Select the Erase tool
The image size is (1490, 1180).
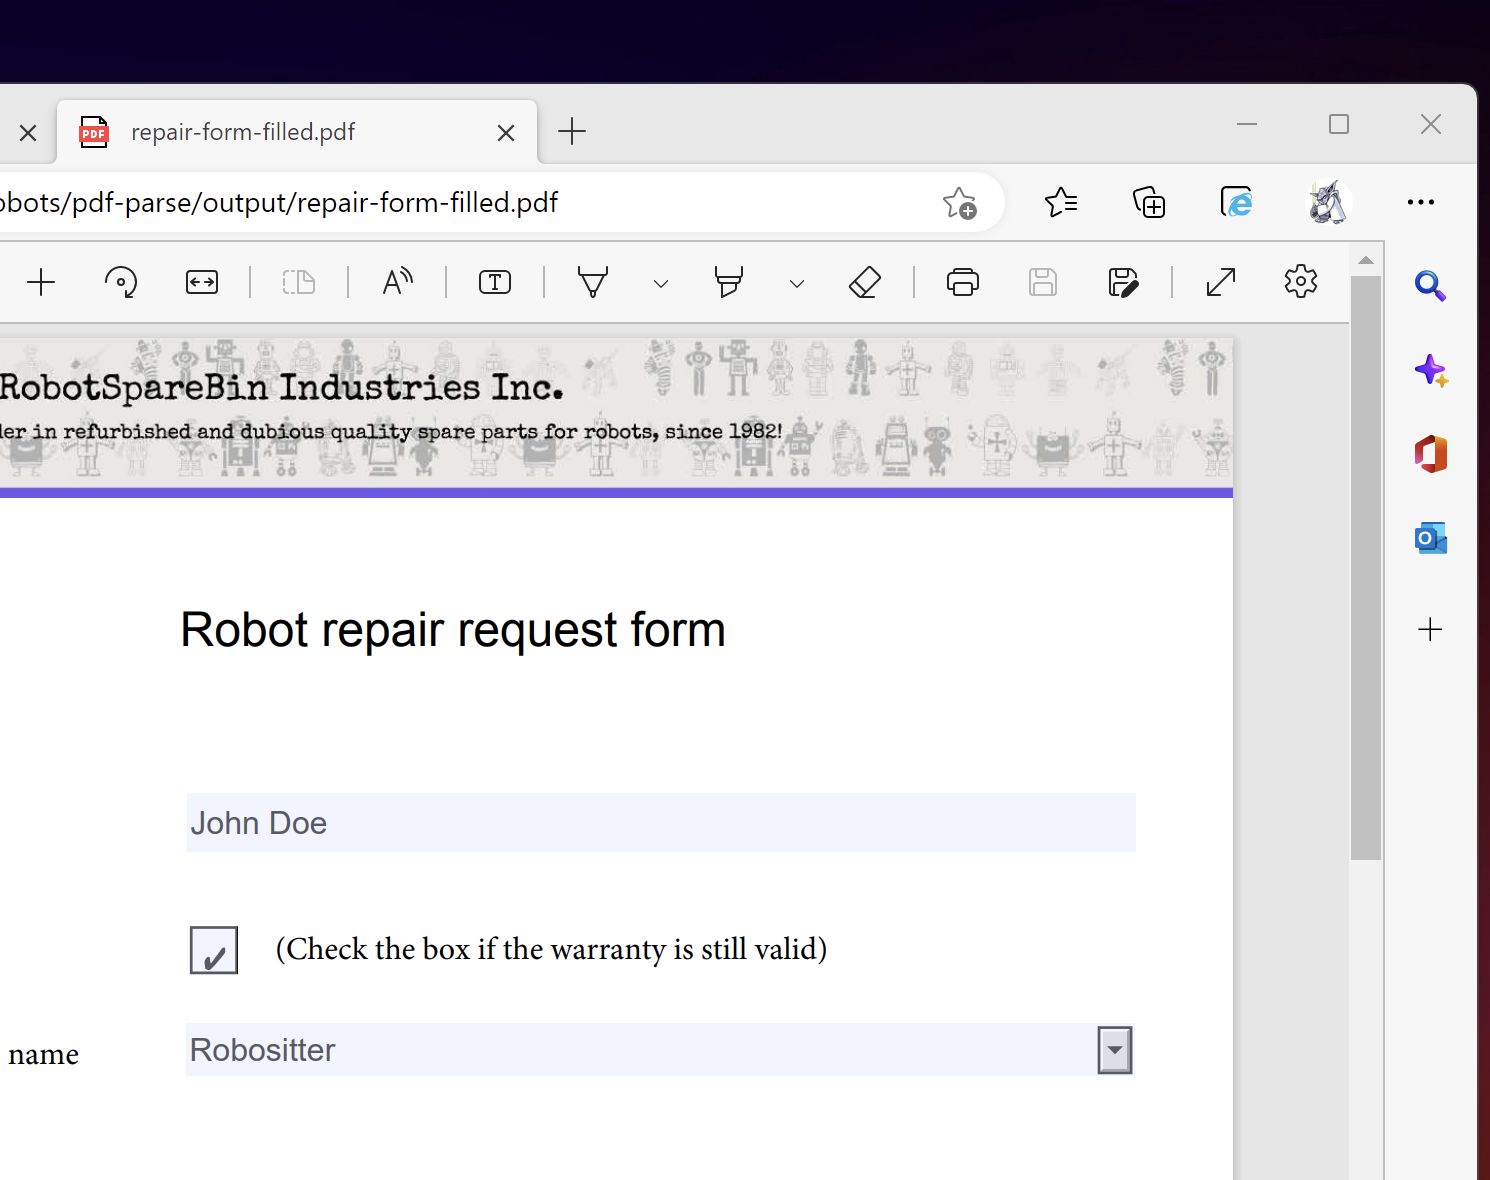click(x=865, y=282)
